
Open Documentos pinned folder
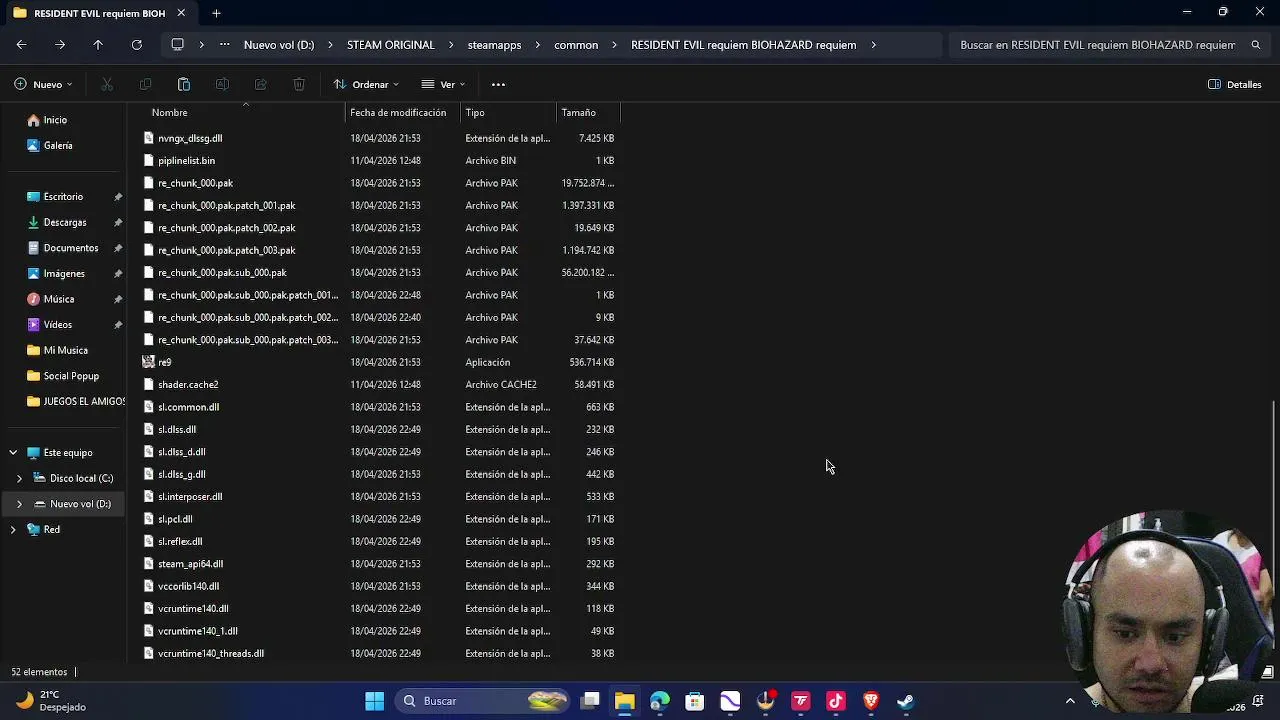[70, 248]
